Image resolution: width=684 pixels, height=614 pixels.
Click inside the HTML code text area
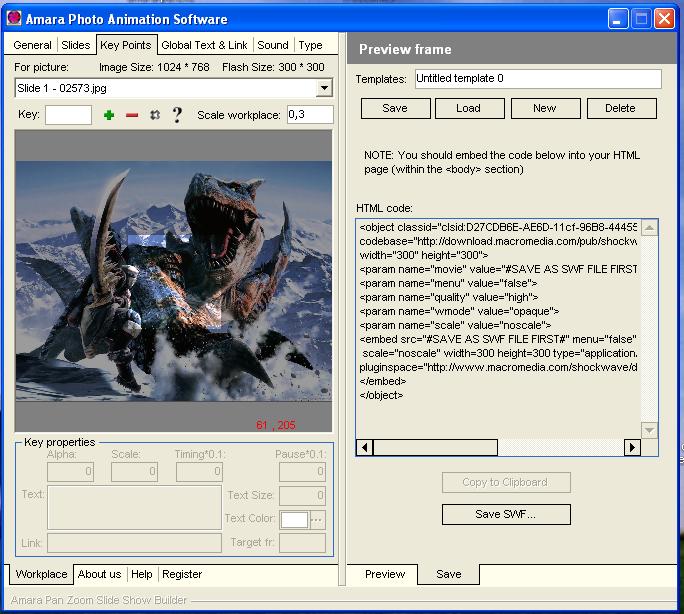point(498,328)
